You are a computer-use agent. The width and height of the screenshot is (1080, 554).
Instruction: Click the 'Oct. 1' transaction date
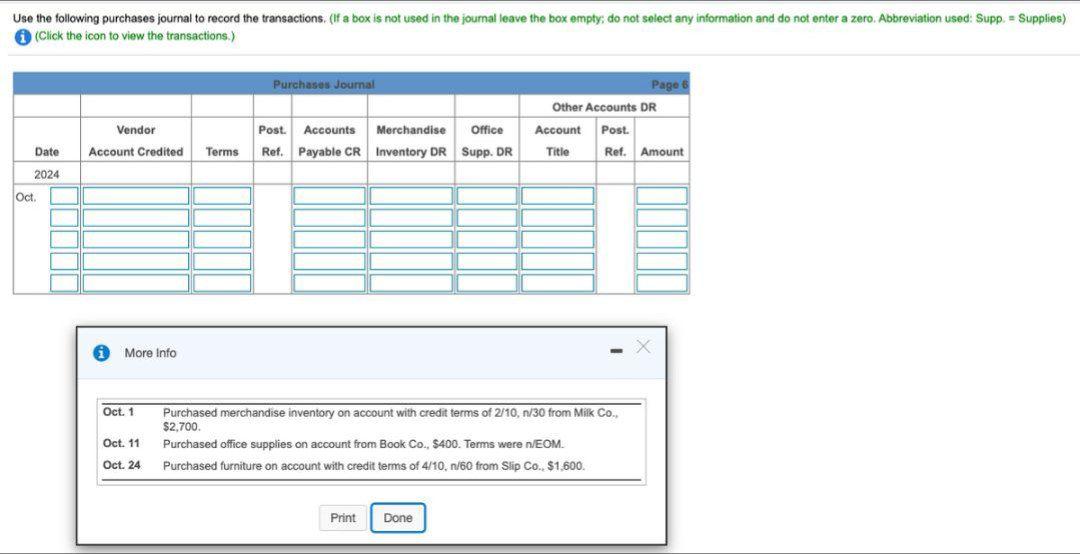pos(118,412)
